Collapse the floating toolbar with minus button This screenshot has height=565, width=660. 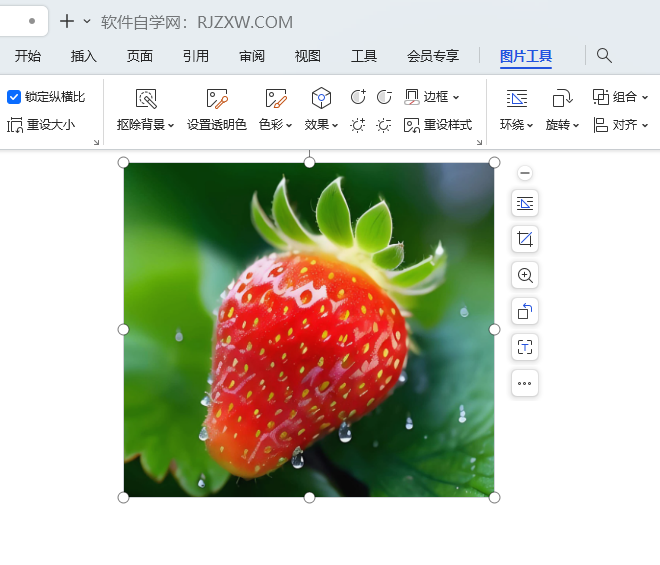(525, 173)
